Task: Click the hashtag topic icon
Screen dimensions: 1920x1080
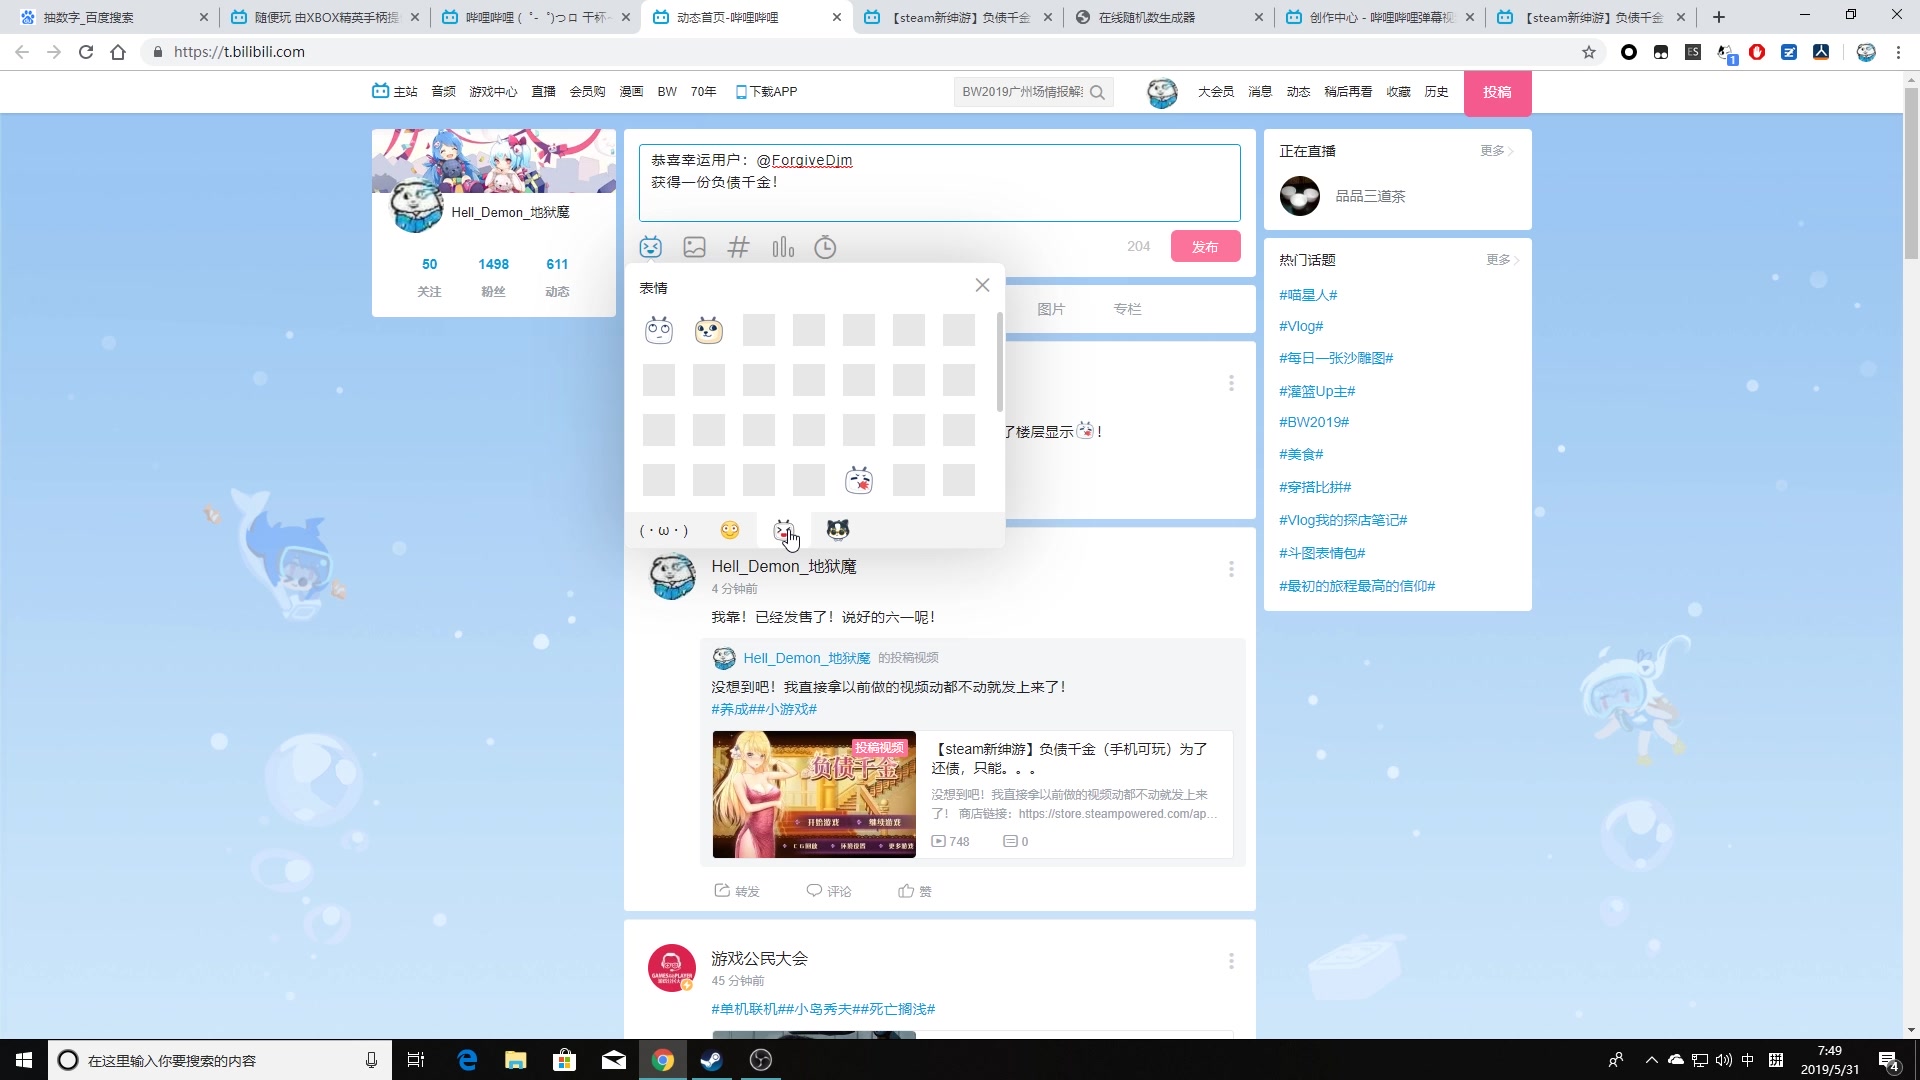Action: pos(738,247)
